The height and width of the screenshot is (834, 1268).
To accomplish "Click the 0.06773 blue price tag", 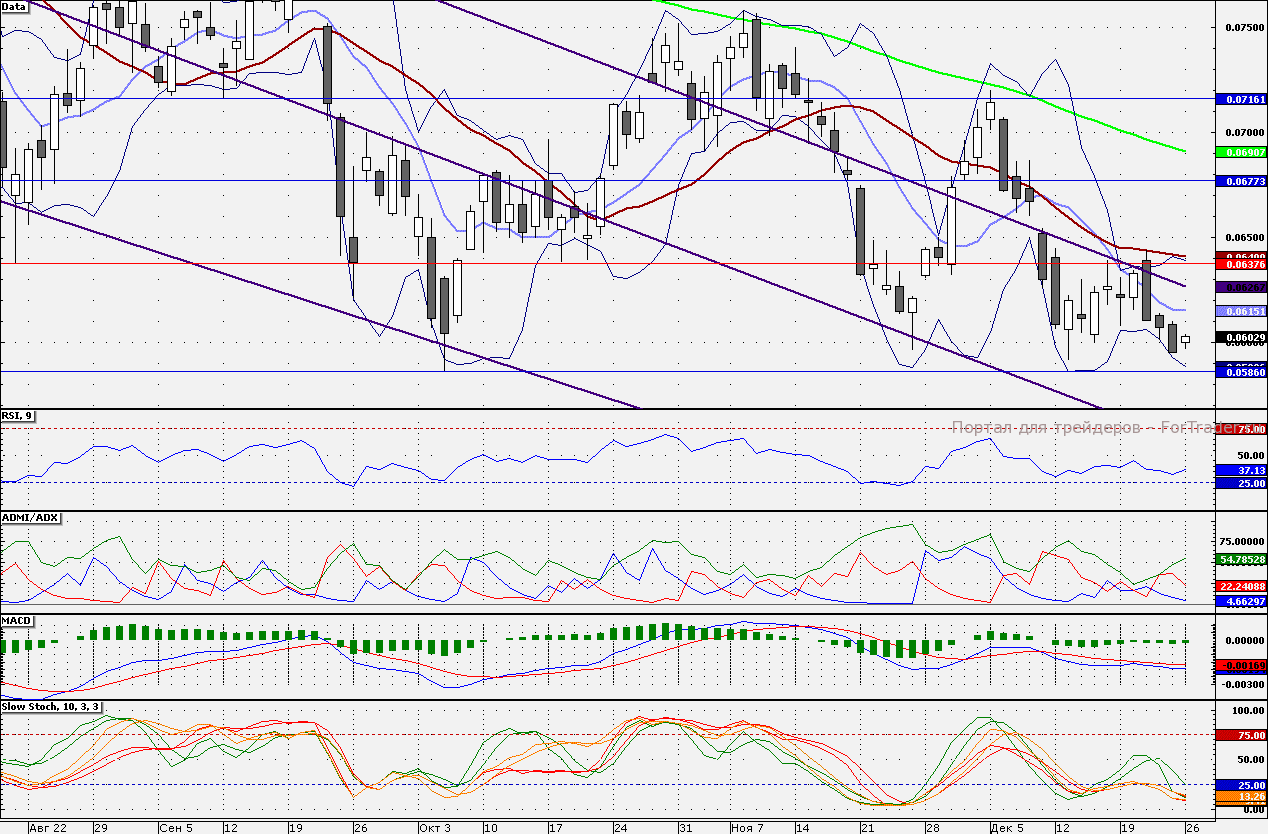I will (1240, 181).
